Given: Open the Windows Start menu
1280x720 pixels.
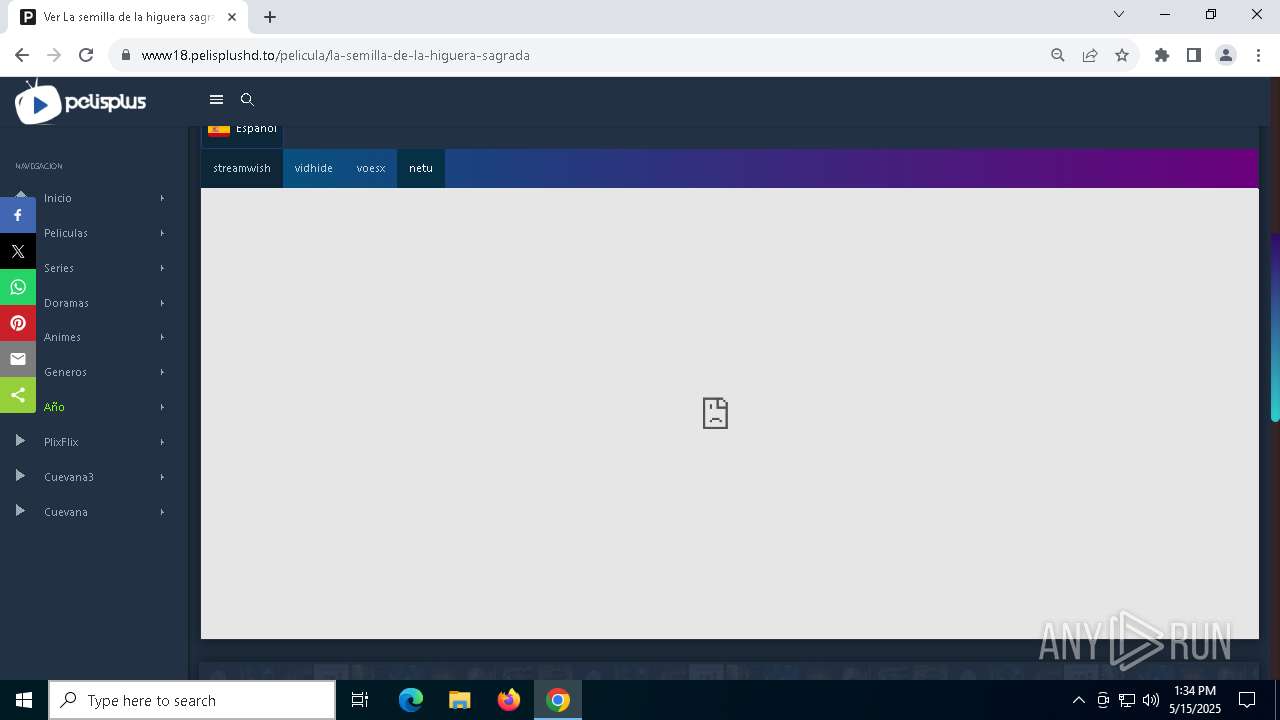Looking at the screenshot, I should (x=24, y=700).
